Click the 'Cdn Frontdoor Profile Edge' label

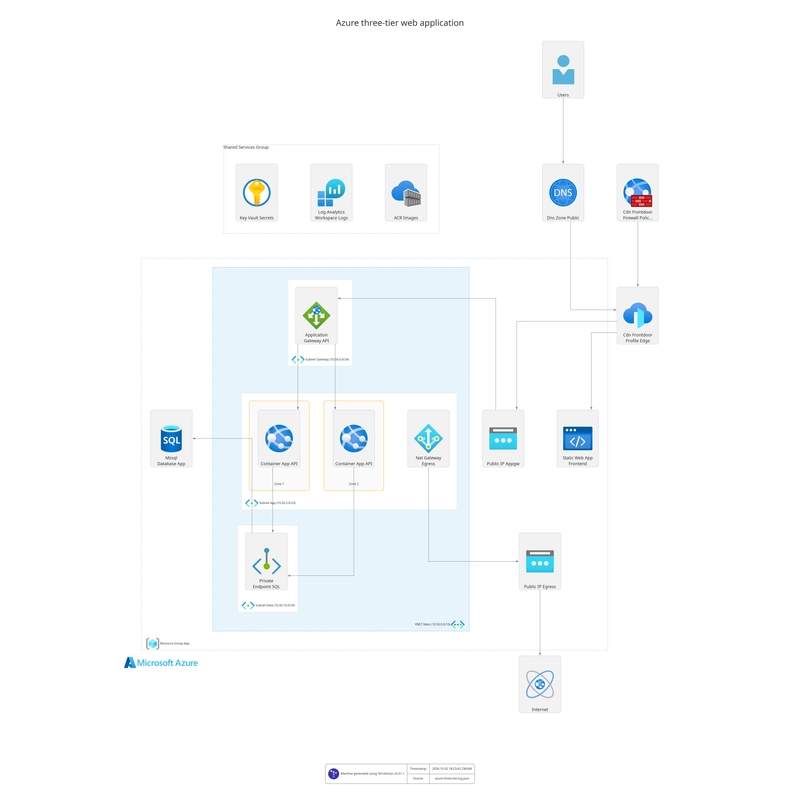pos(638,338)
